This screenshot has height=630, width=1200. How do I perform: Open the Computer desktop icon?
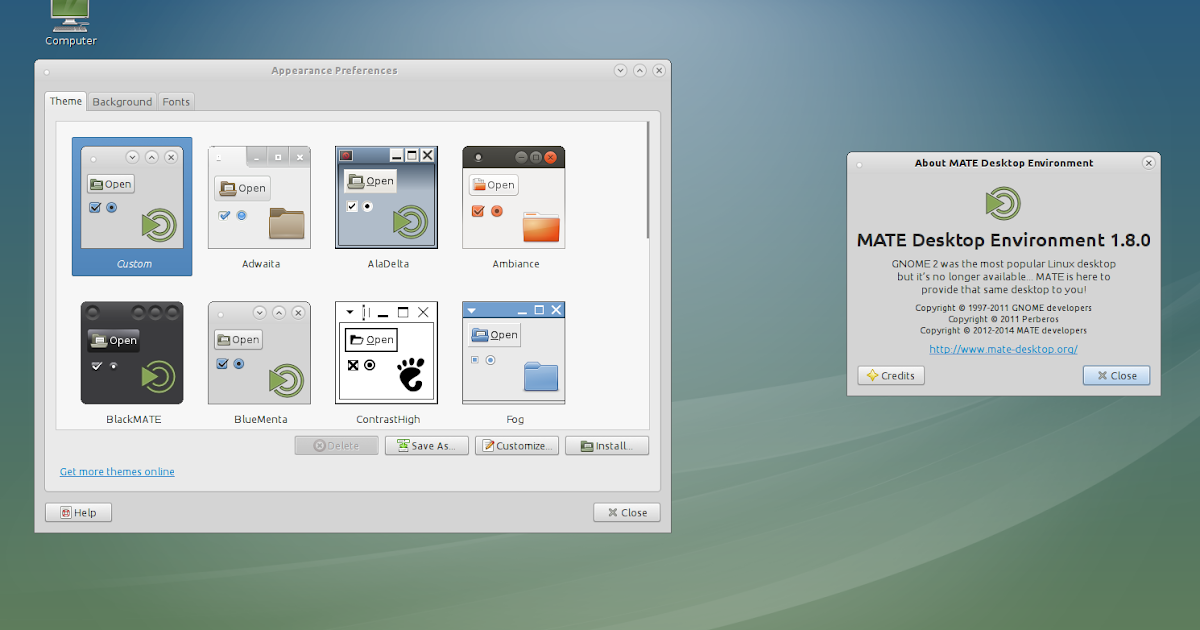click(71, 24)
